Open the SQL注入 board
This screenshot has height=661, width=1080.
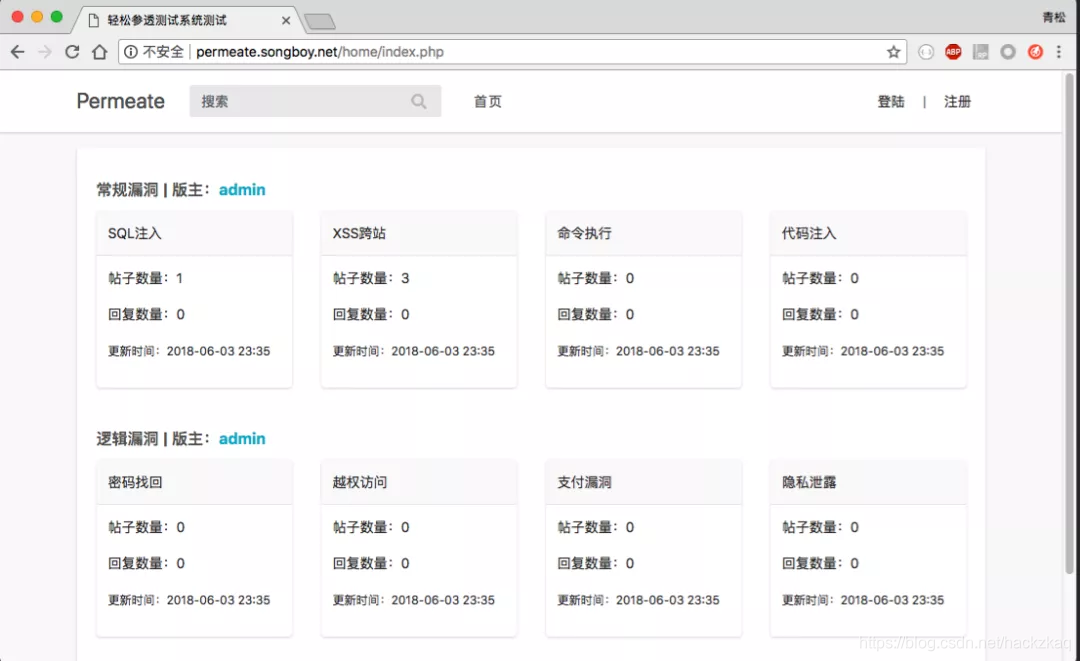click(x=134, y=233)
